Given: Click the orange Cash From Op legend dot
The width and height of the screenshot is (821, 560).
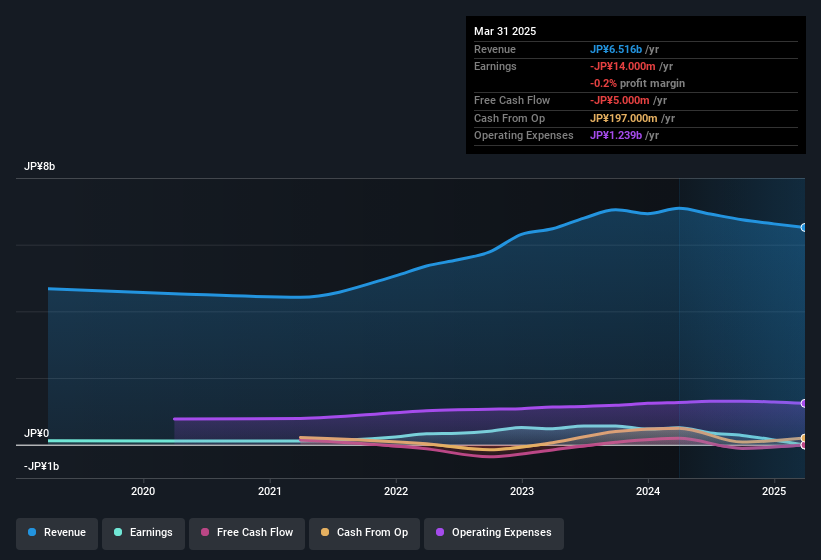Looking at the screenshot, I should click(325, 532).
